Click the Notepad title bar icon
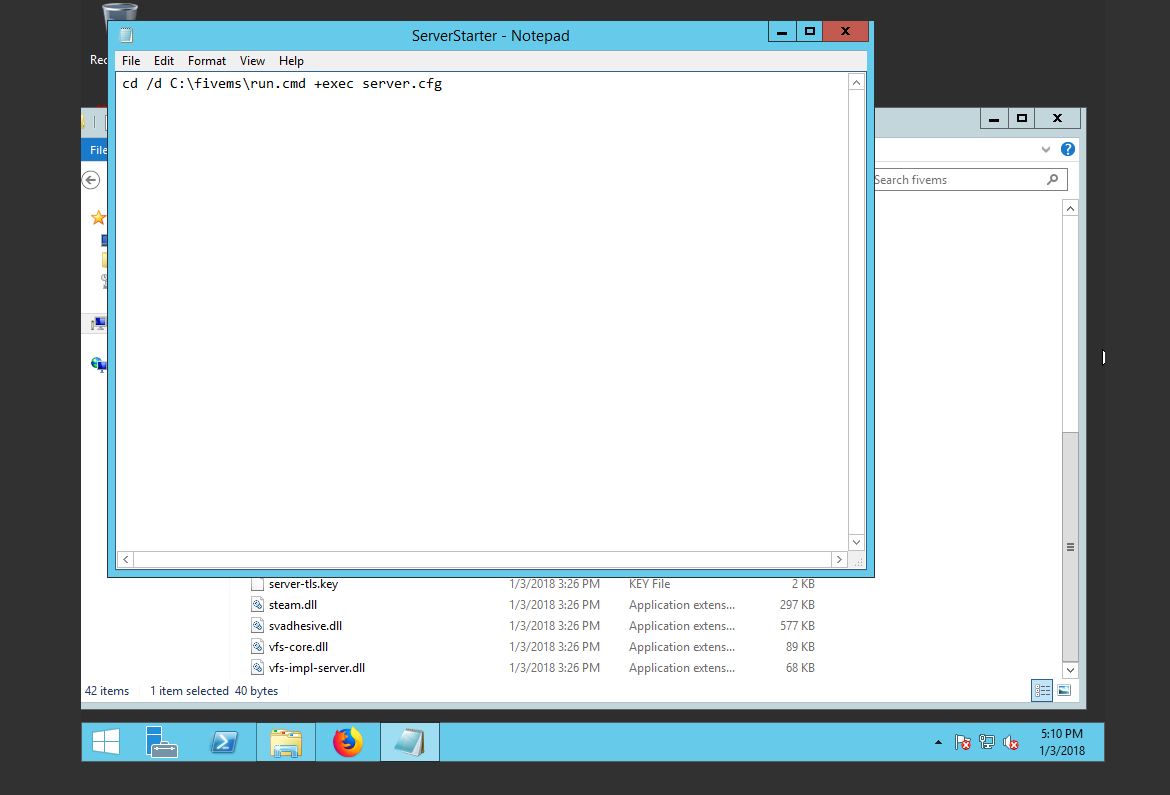Image resolution: width=1170 pixels, height=795 pixels. (126, 34)
